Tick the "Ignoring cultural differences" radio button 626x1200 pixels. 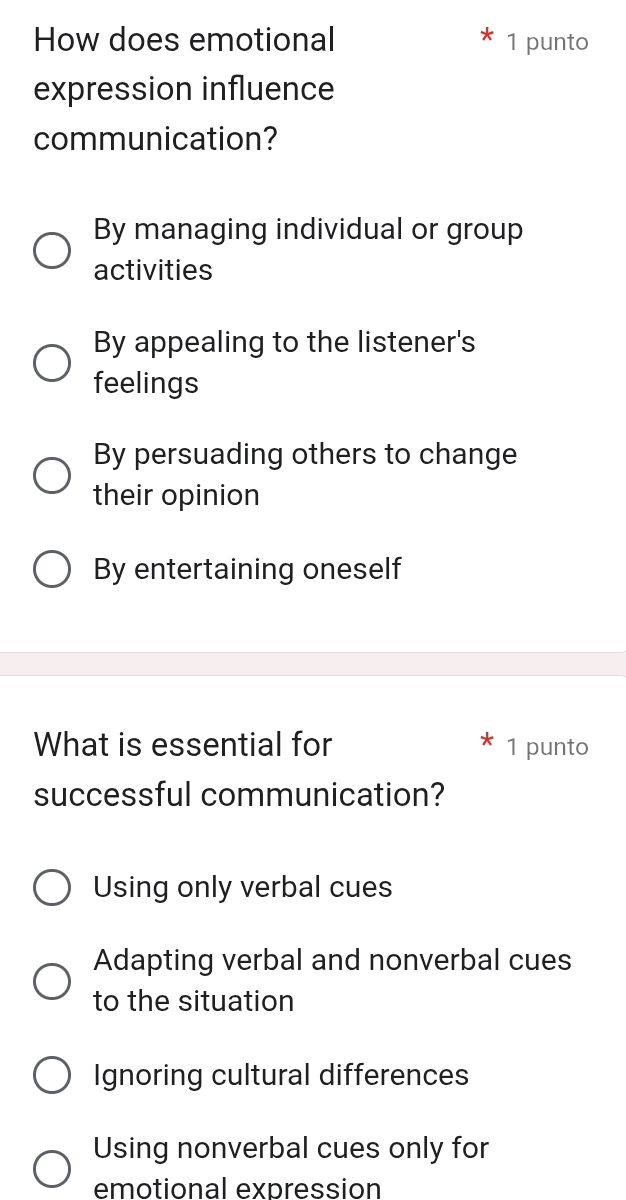[52, 1076]
